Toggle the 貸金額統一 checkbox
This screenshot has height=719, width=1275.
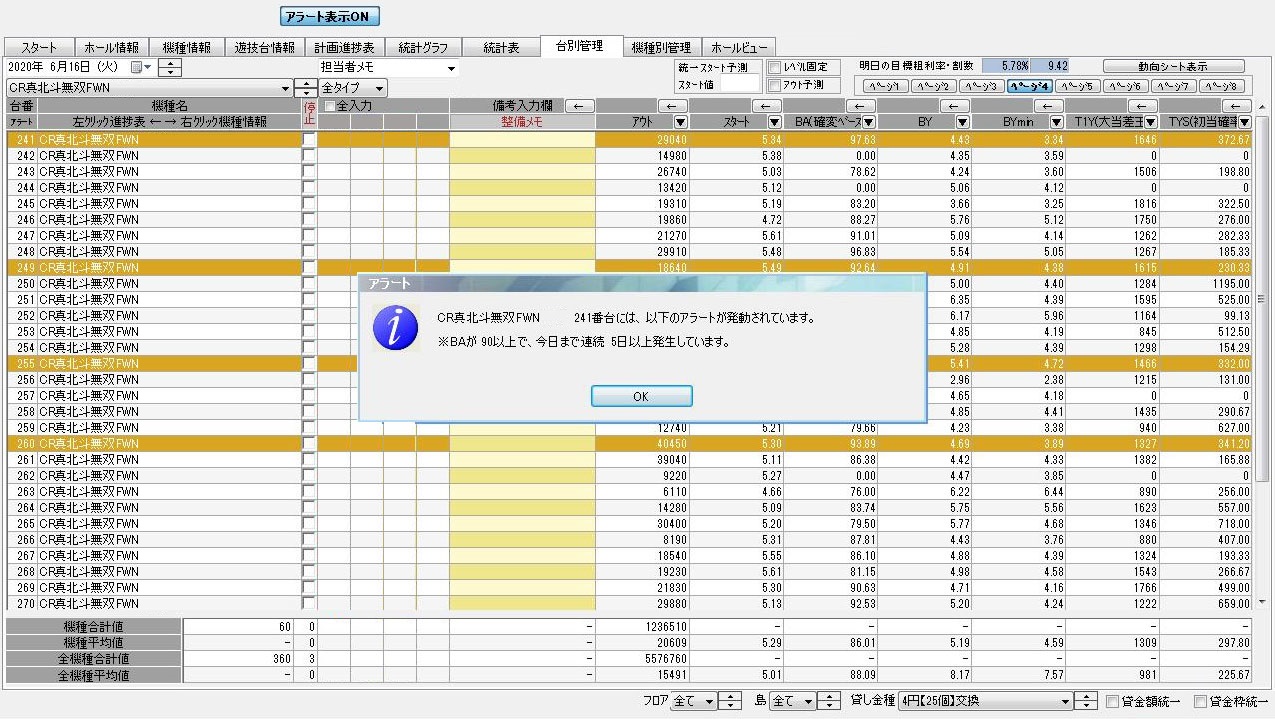[x=1113, y=702]
